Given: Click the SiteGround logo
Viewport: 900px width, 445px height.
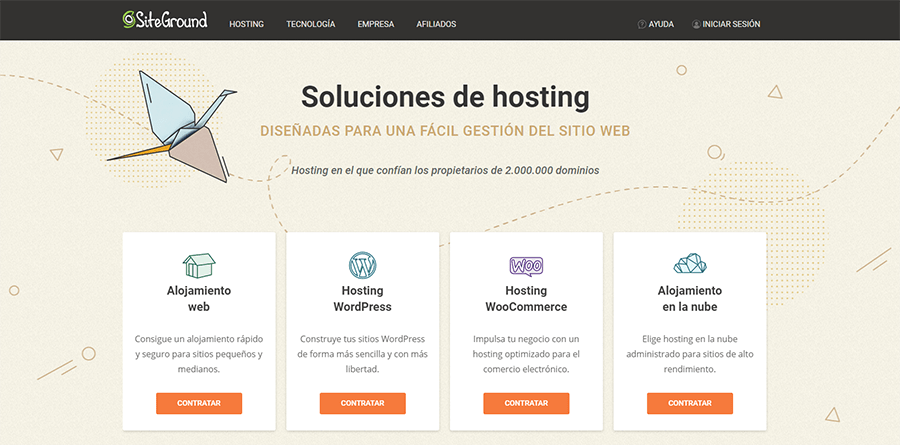Looking at the screenshot, I should pos(165,20).
